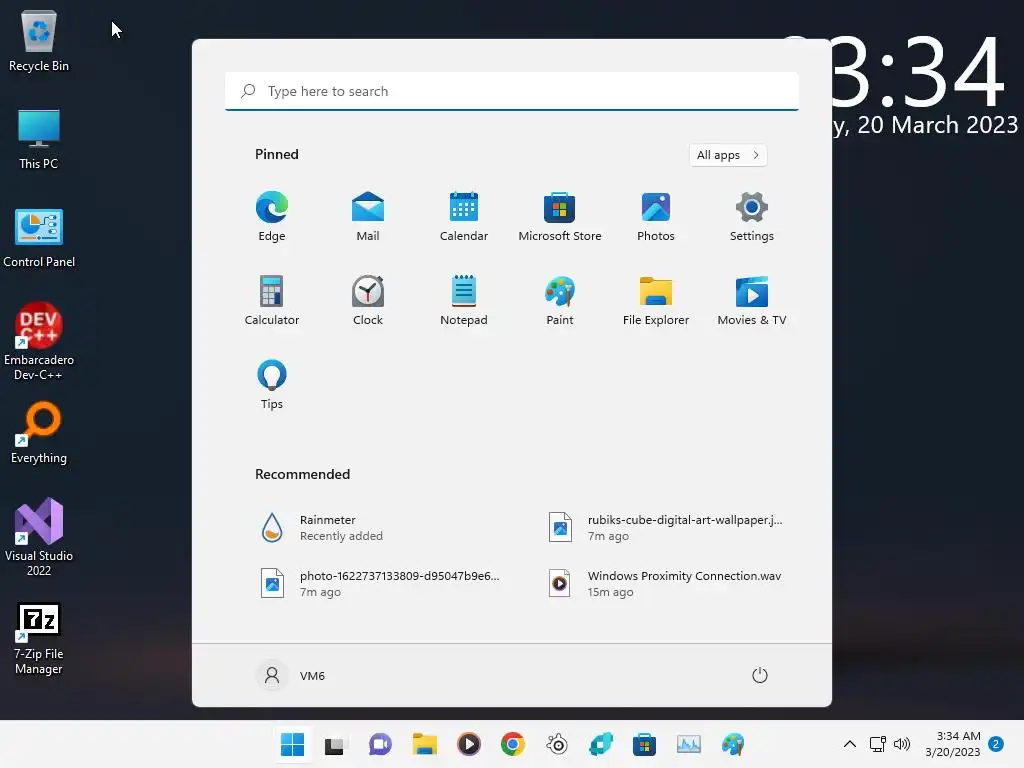Open the Clock app
This screenshot has width=1024, height=768.
pyautogui.click(x=368, y=300)
